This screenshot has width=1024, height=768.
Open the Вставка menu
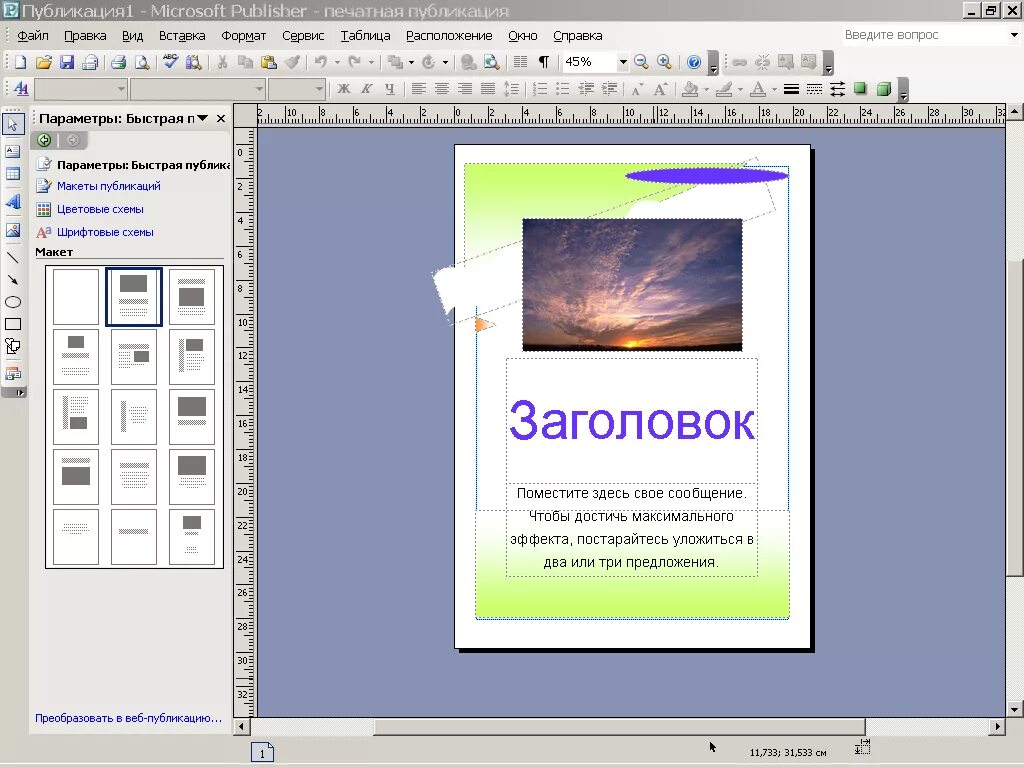pyautogui.click(x=182, y=36)
